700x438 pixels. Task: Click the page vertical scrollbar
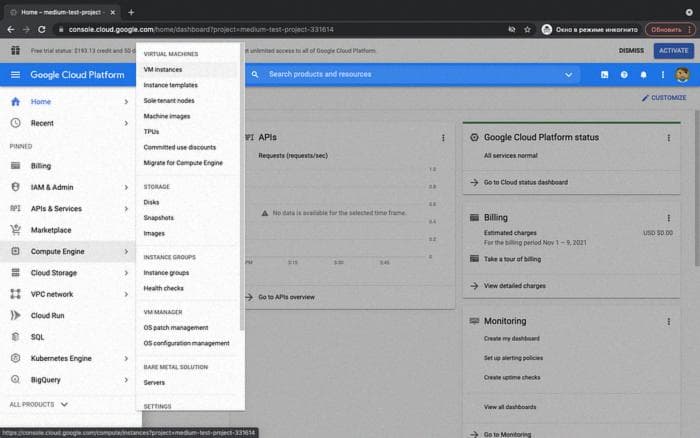[x=697, y=188]
